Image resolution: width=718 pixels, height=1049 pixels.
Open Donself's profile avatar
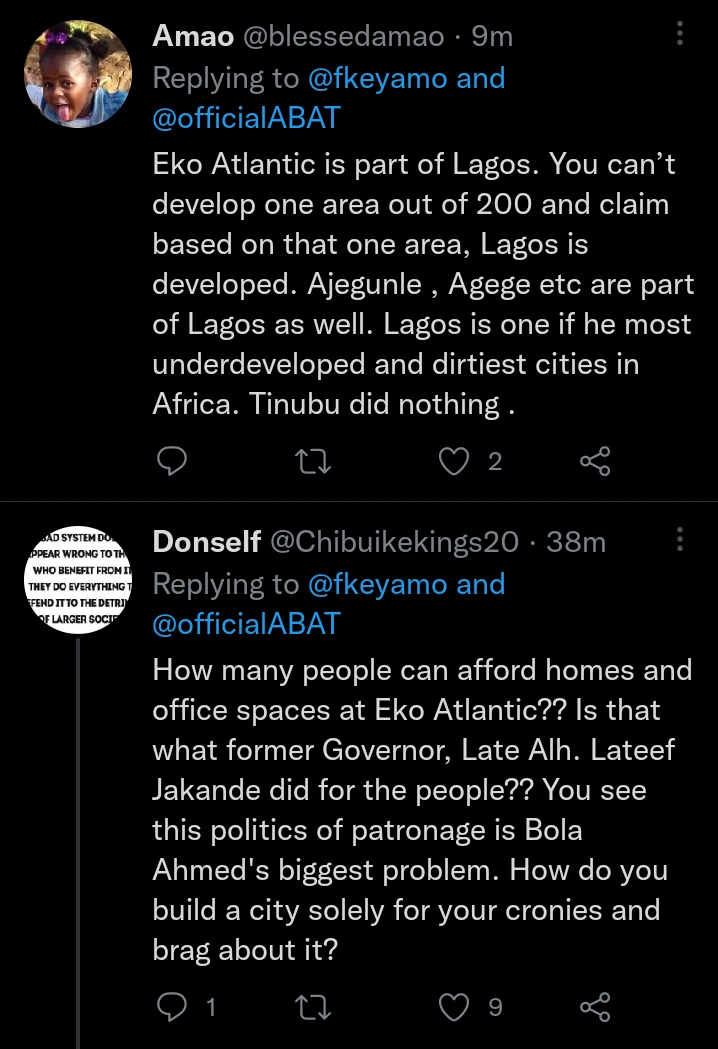click(78, 580)
